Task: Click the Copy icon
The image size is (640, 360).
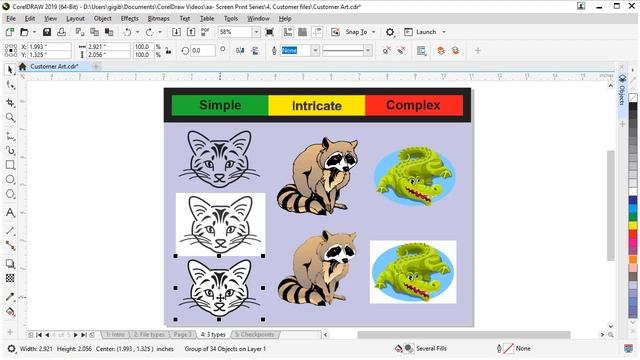Action: click(x=95, y=32)
